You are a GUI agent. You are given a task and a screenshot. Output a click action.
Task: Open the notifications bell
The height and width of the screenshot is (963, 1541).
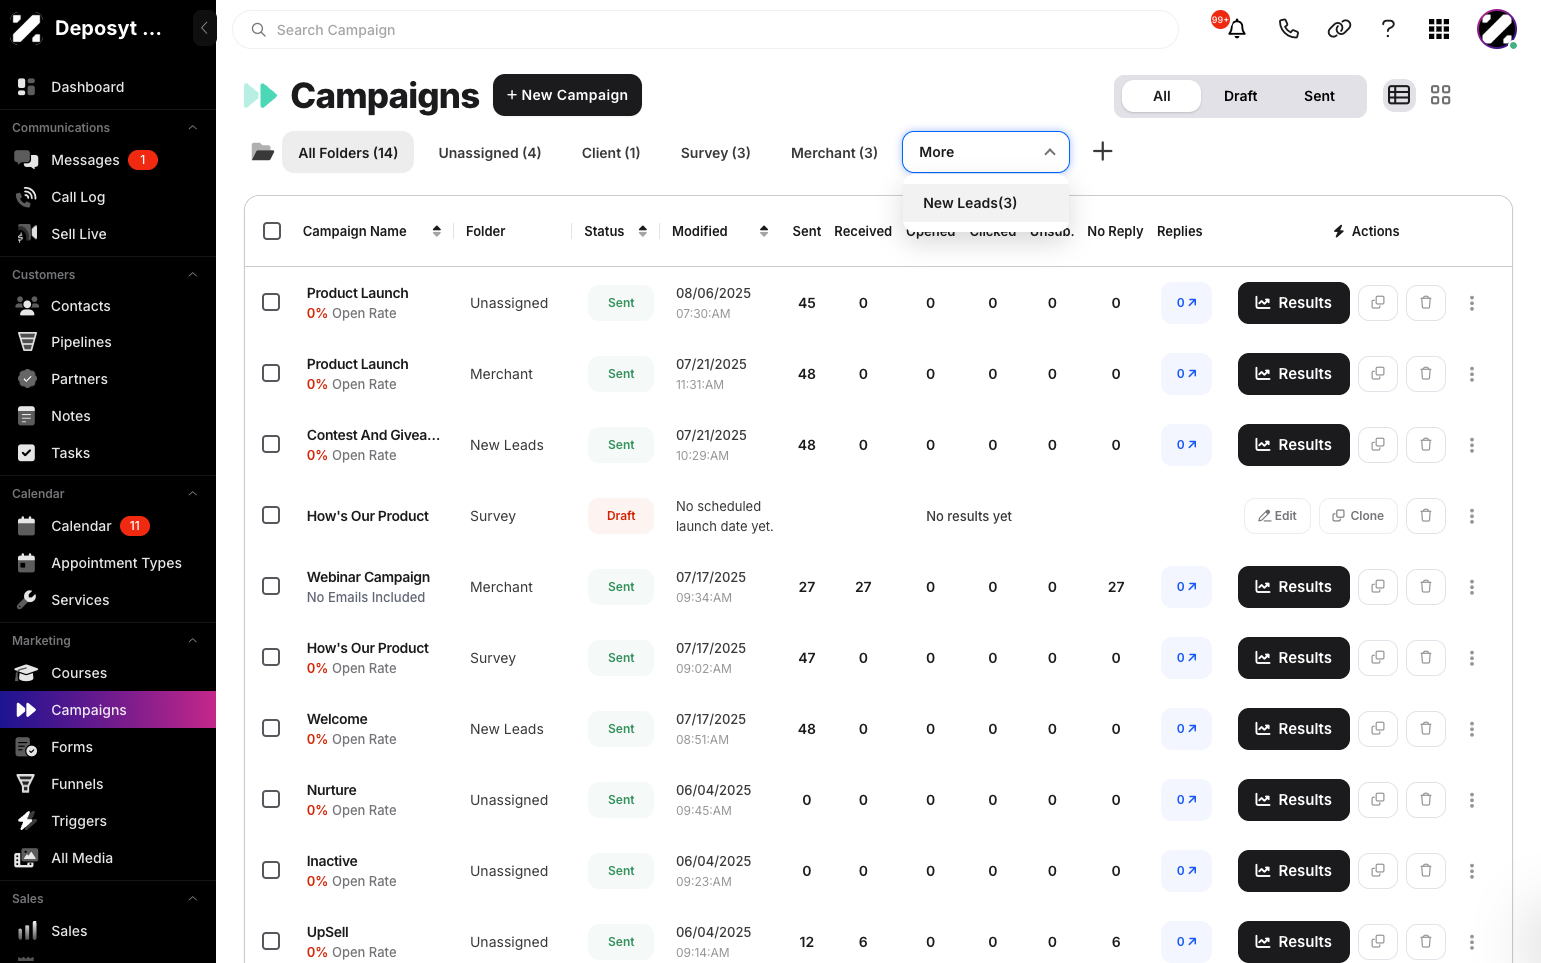[x=1237, y=29]
